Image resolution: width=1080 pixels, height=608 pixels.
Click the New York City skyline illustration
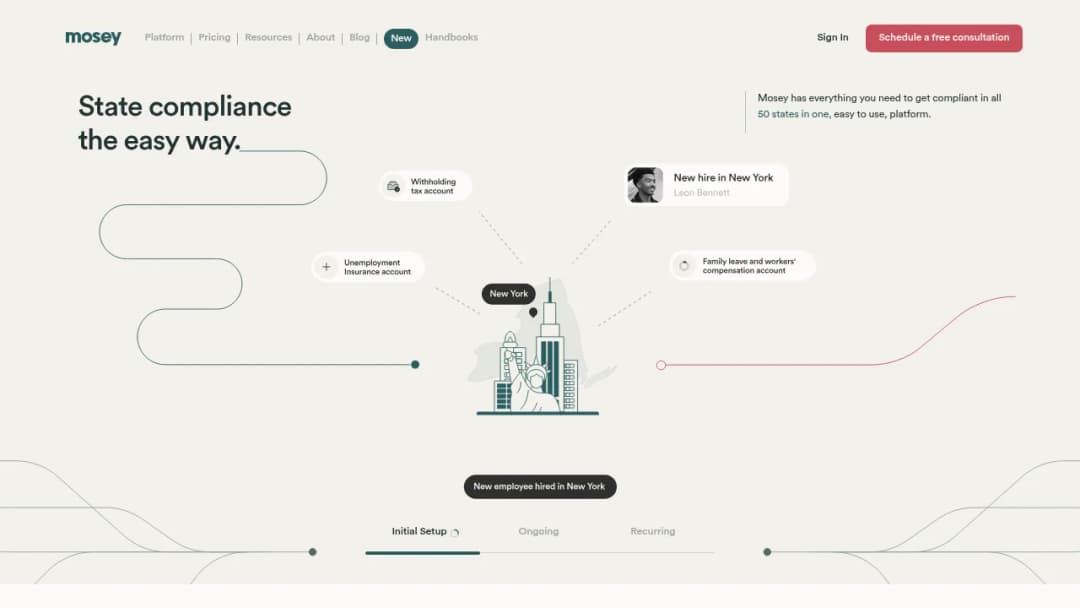point(538,348)
